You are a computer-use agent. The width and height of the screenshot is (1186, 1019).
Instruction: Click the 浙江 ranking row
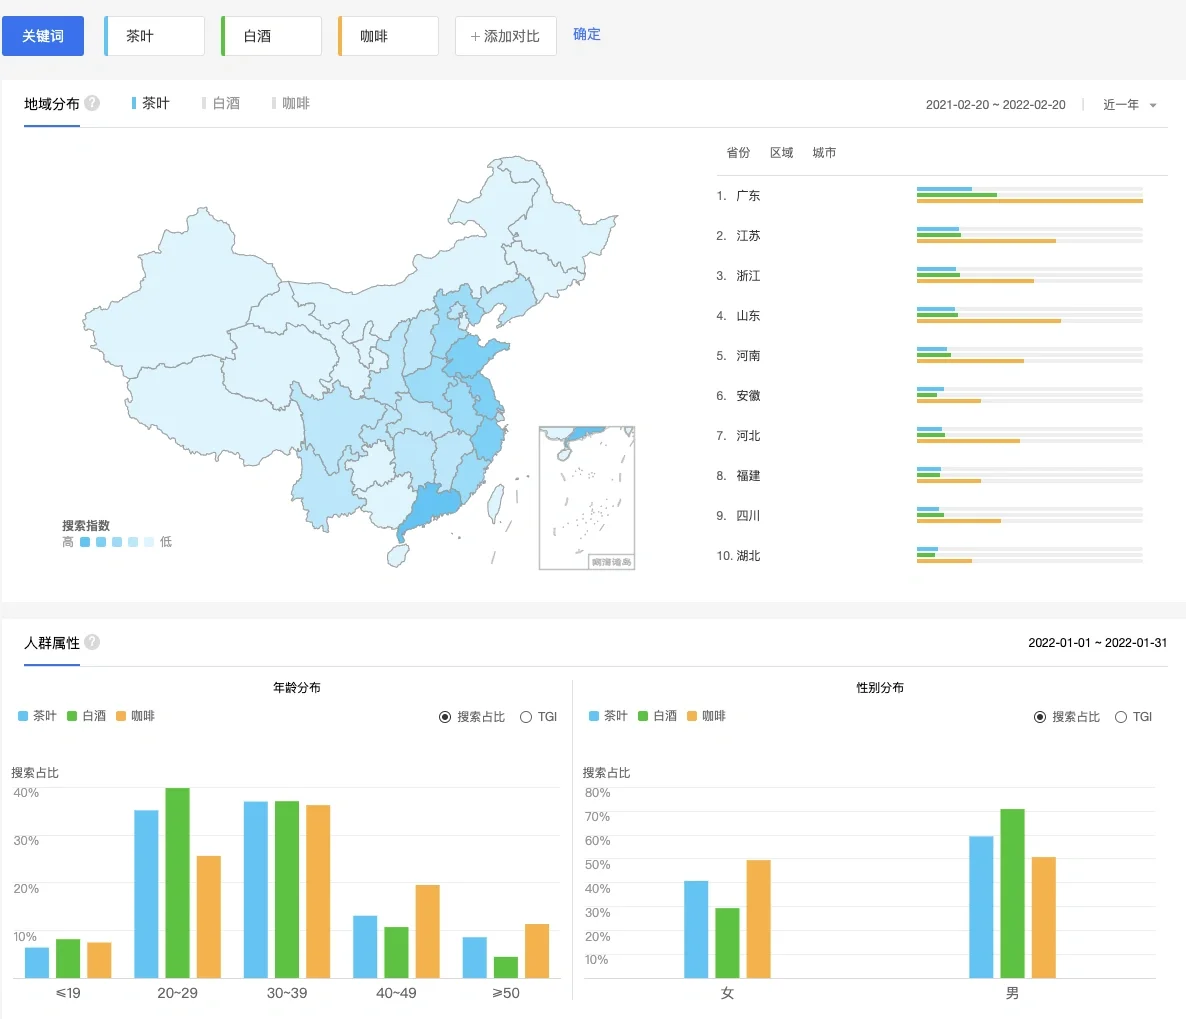coord(930,275)
